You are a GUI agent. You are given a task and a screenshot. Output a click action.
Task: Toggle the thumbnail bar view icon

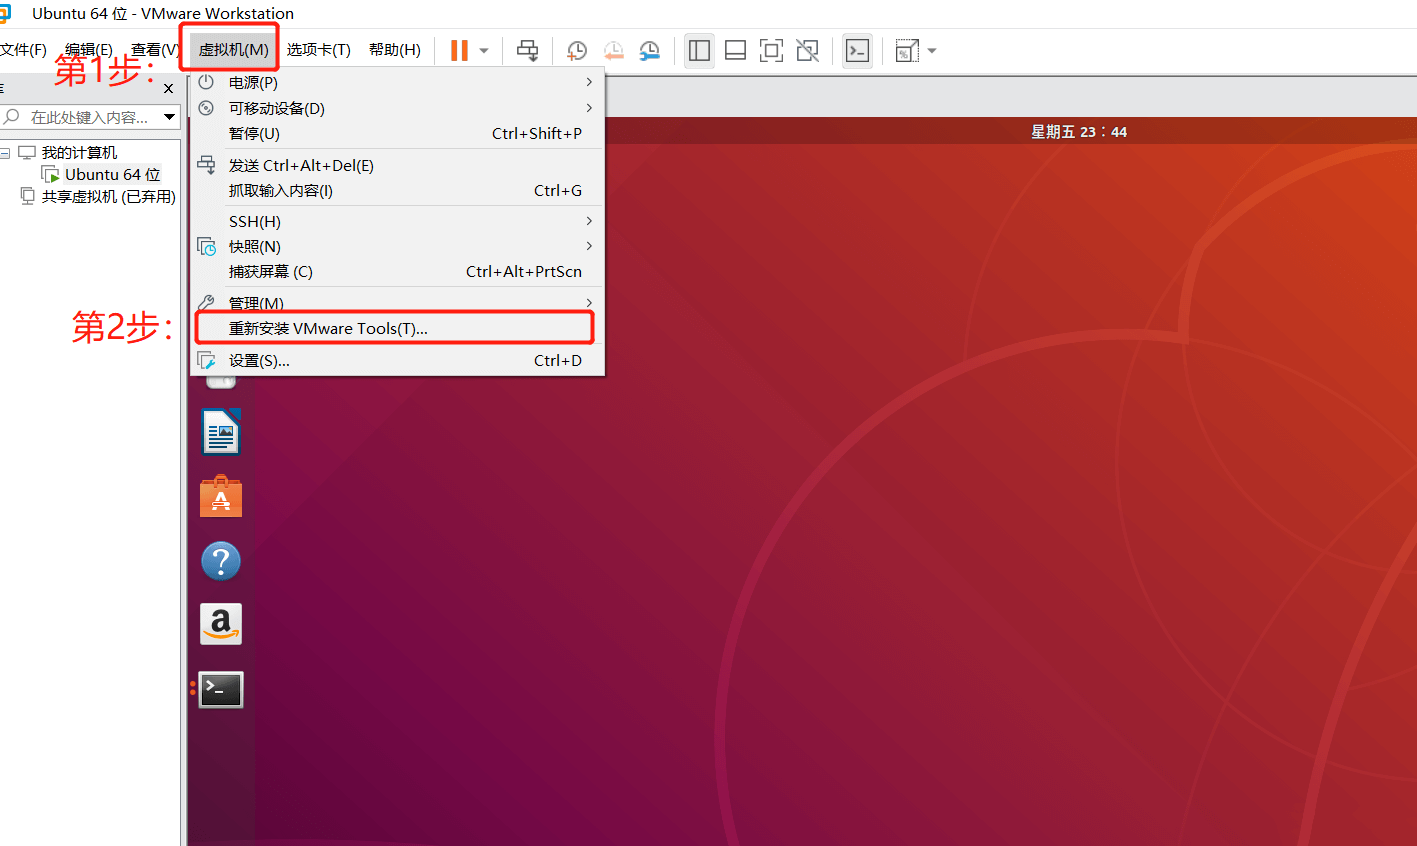[x=735, y=50]
